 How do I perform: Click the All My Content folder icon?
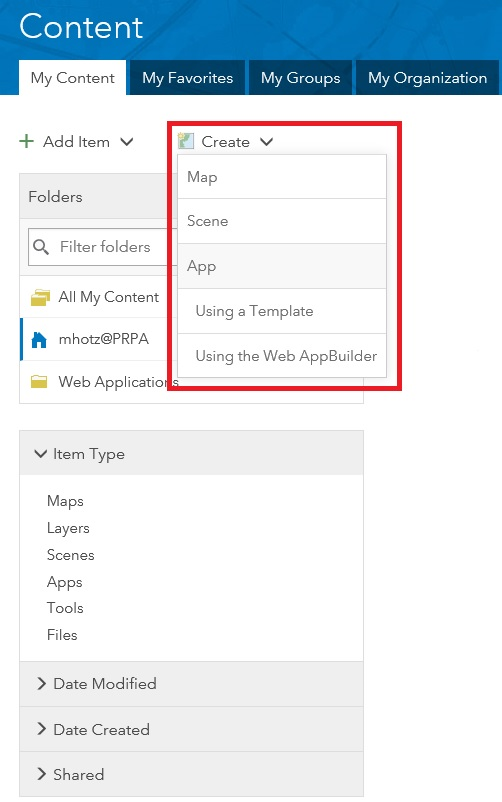click(40, 297)
